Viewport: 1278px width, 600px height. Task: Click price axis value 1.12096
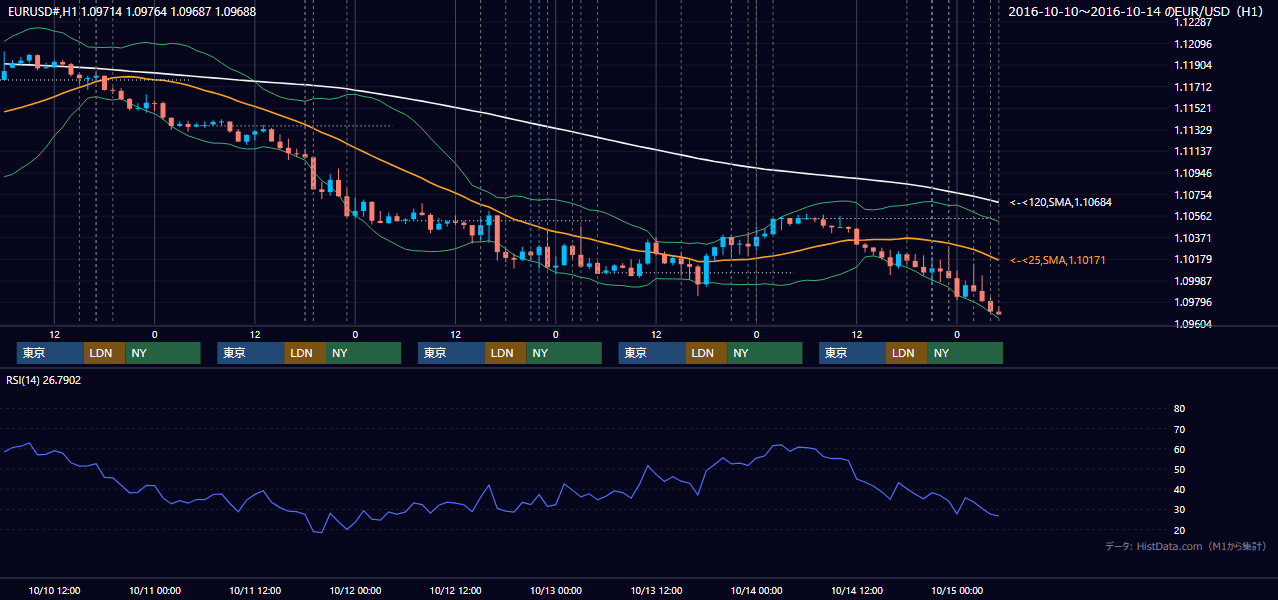pos(1192,44)
